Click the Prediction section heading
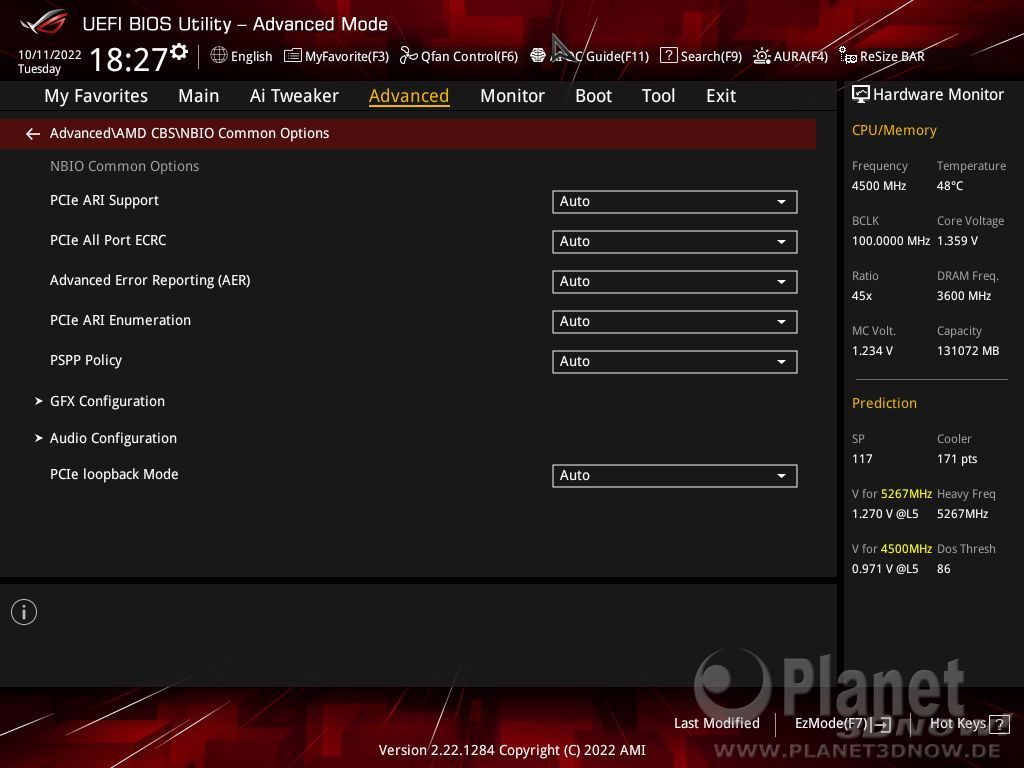1024x768 pixels. tap(884, 403)
